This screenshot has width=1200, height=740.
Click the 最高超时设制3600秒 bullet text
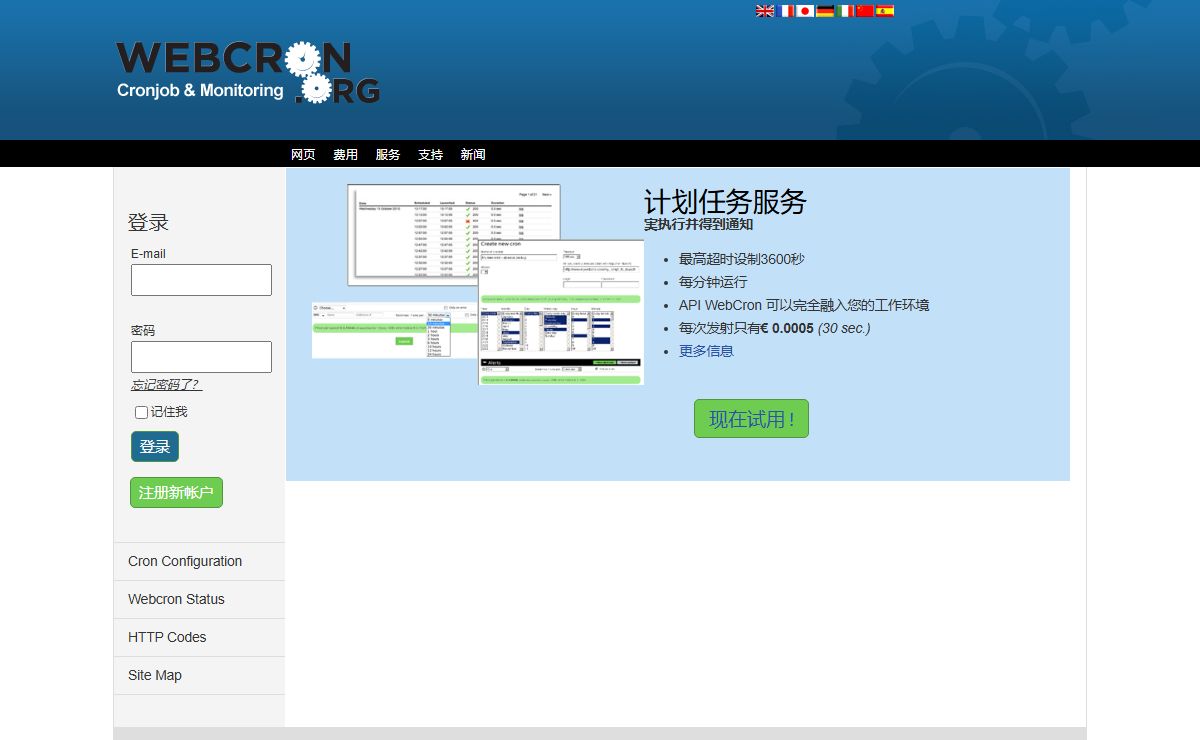(741, 259)
